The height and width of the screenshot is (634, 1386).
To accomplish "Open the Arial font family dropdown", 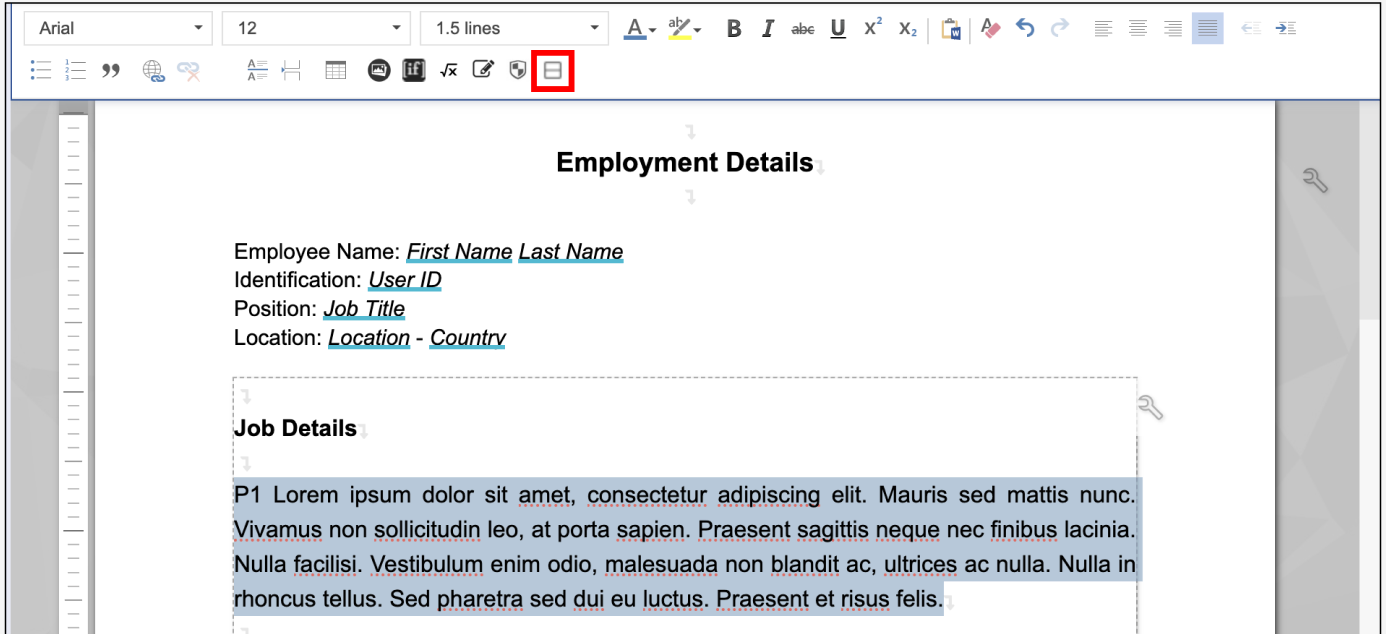I will (117, 28).
